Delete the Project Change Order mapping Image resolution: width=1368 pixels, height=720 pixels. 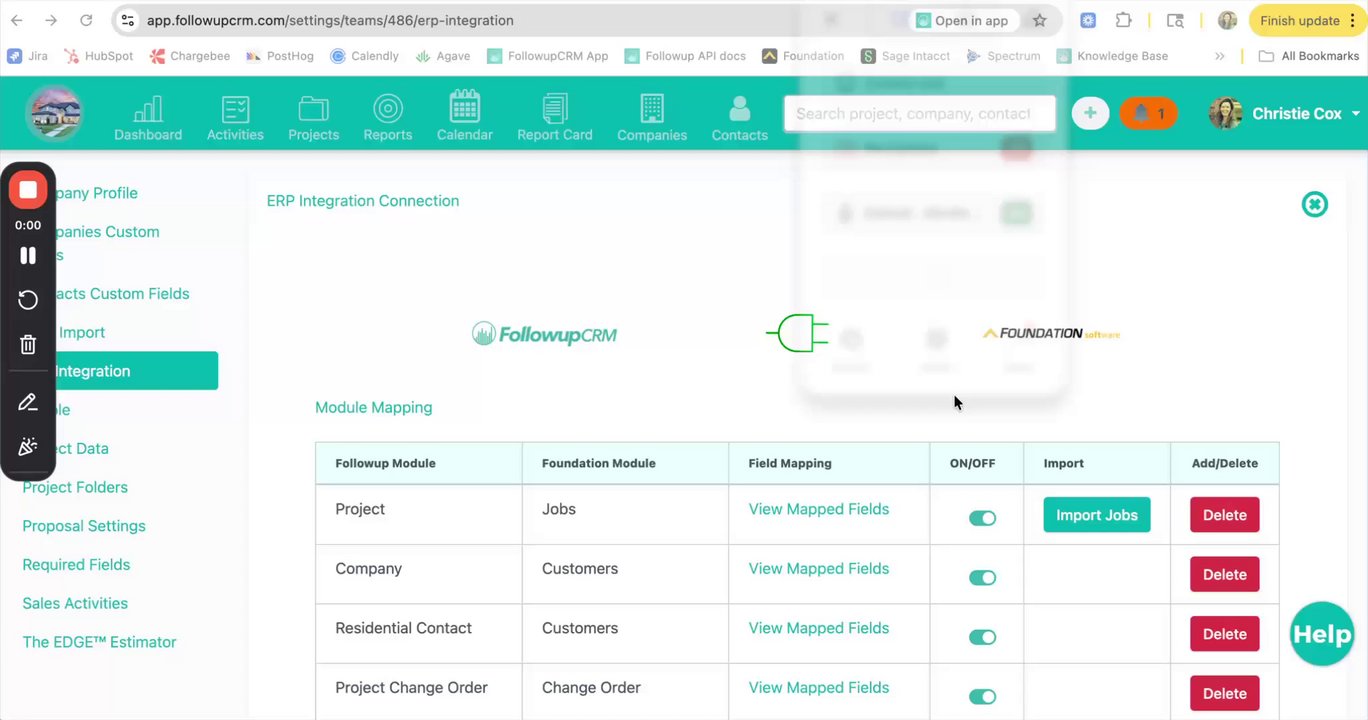click(x=1225, y=693)
